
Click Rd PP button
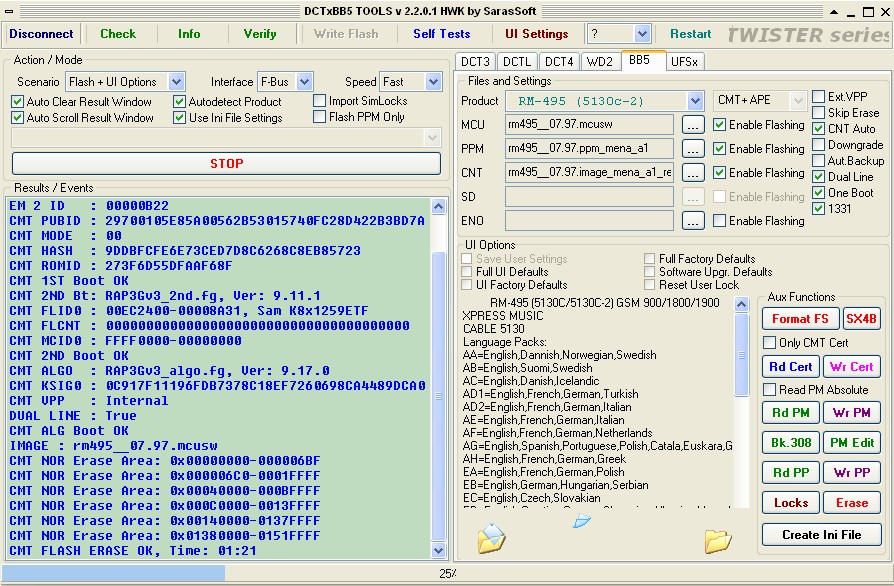pos(790,473)
